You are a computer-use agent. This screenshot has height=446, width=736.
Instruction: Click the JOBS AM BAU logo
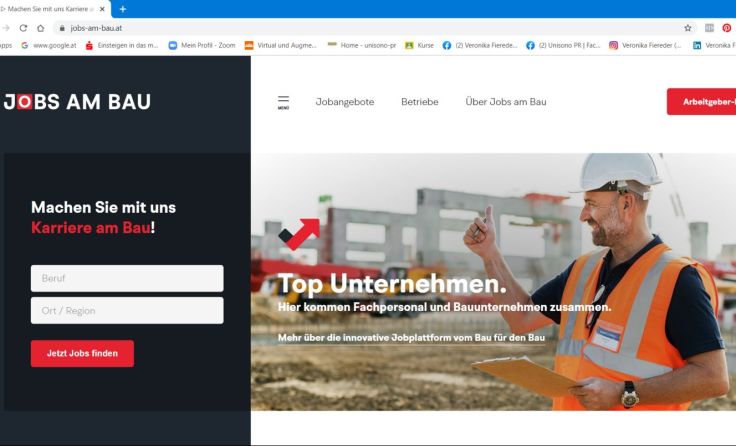click(x=77, y=102)
